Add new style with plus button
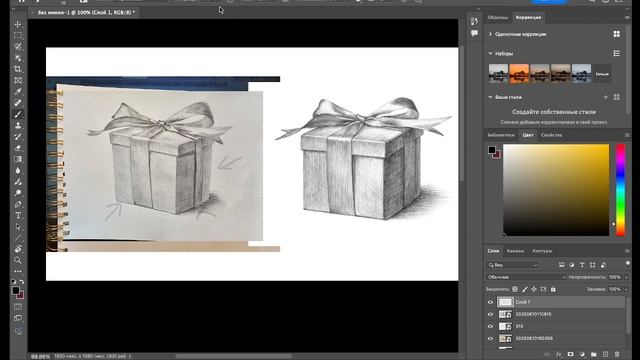This screenshot has width=640, height=360. point(606,97)
